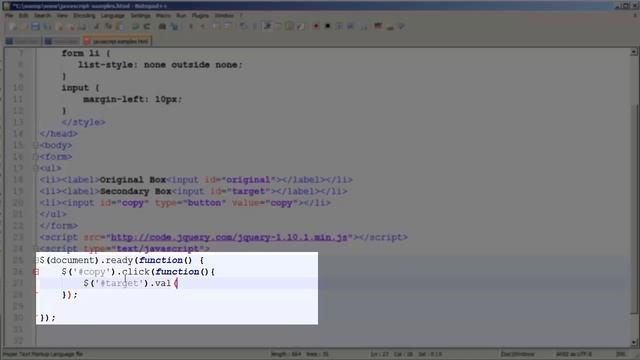Click 'Original Box' label text in code
The width and height of the screenshot is (640, 360).
click(x=133, y=180)
